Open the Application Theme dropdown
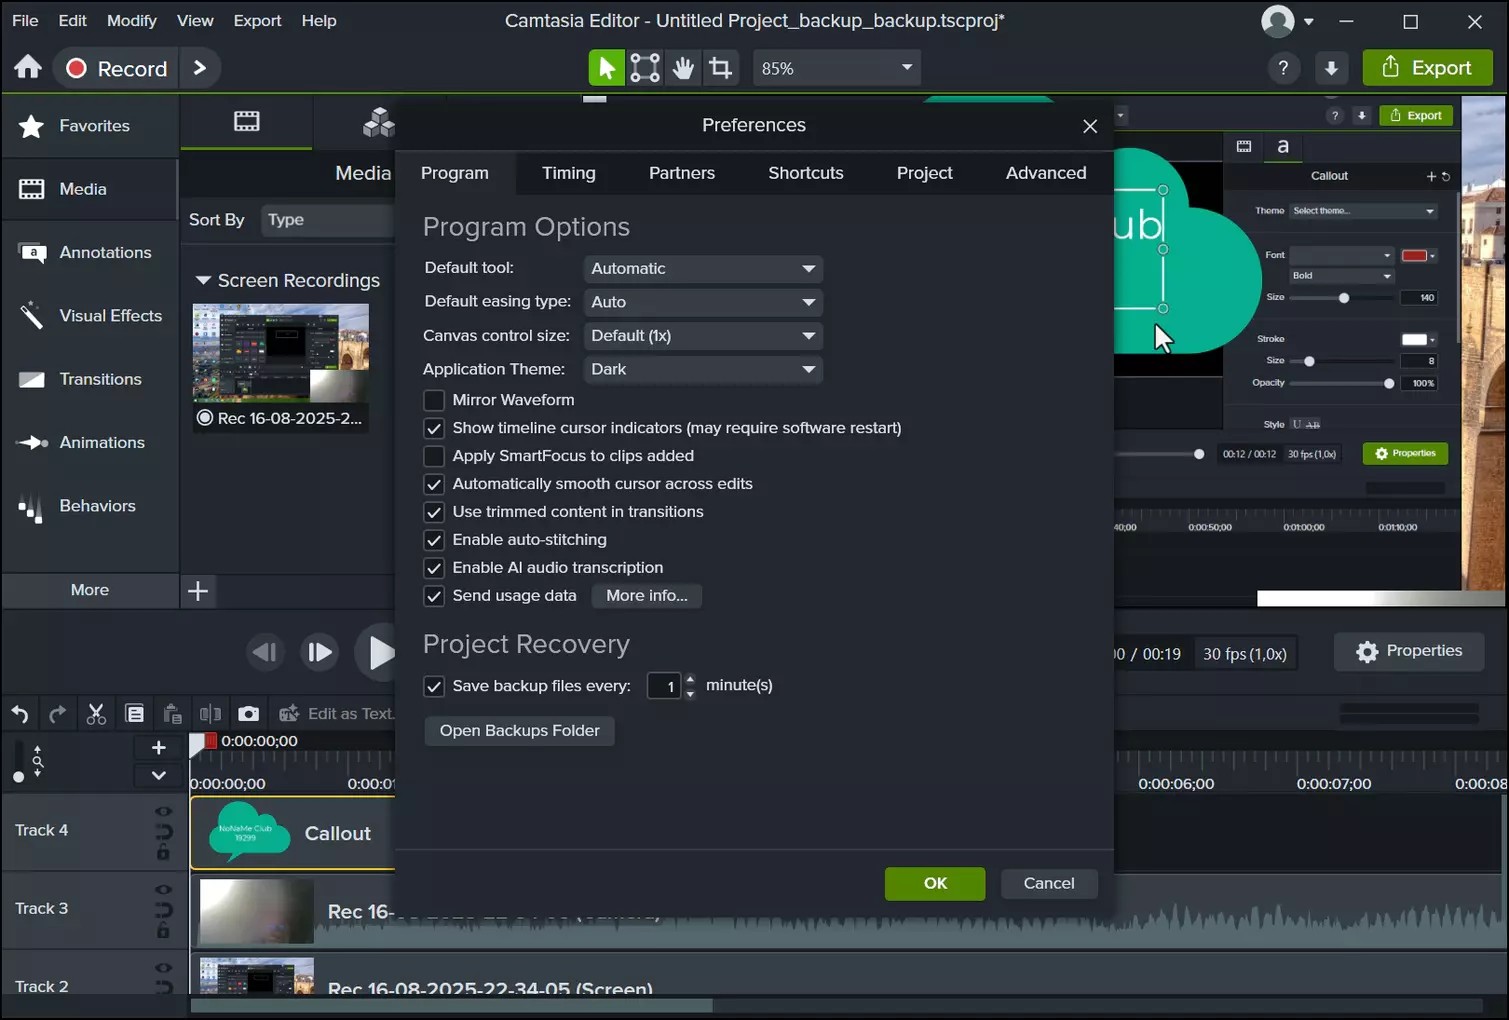The height and width of the screenshot is (1020, 1509). [703, 369]
